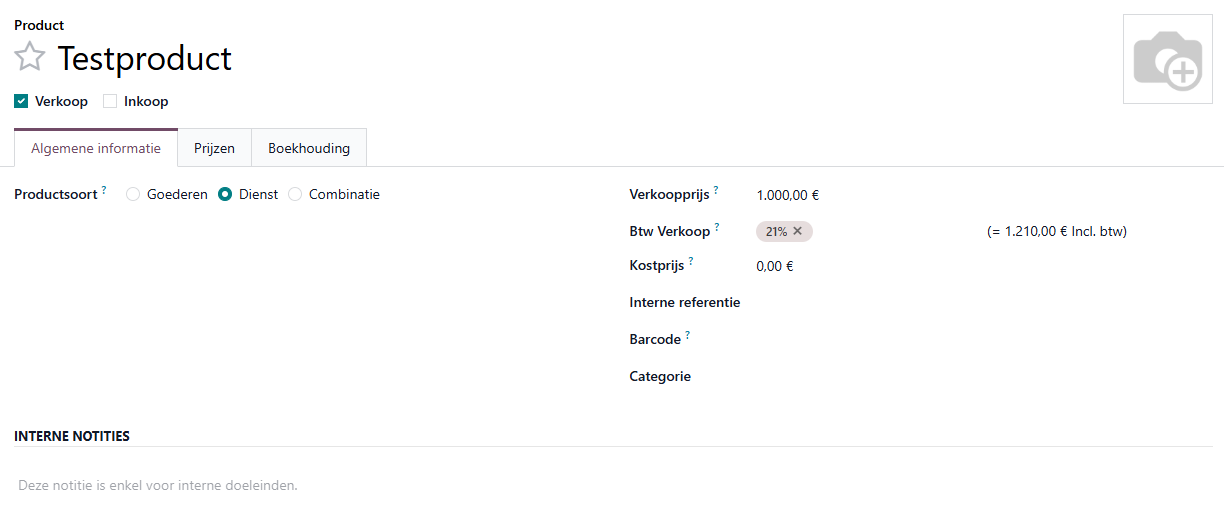The image size is (1224, 517).
Task: Select the Algemene informatie tab
Action: tap(96, 148)
